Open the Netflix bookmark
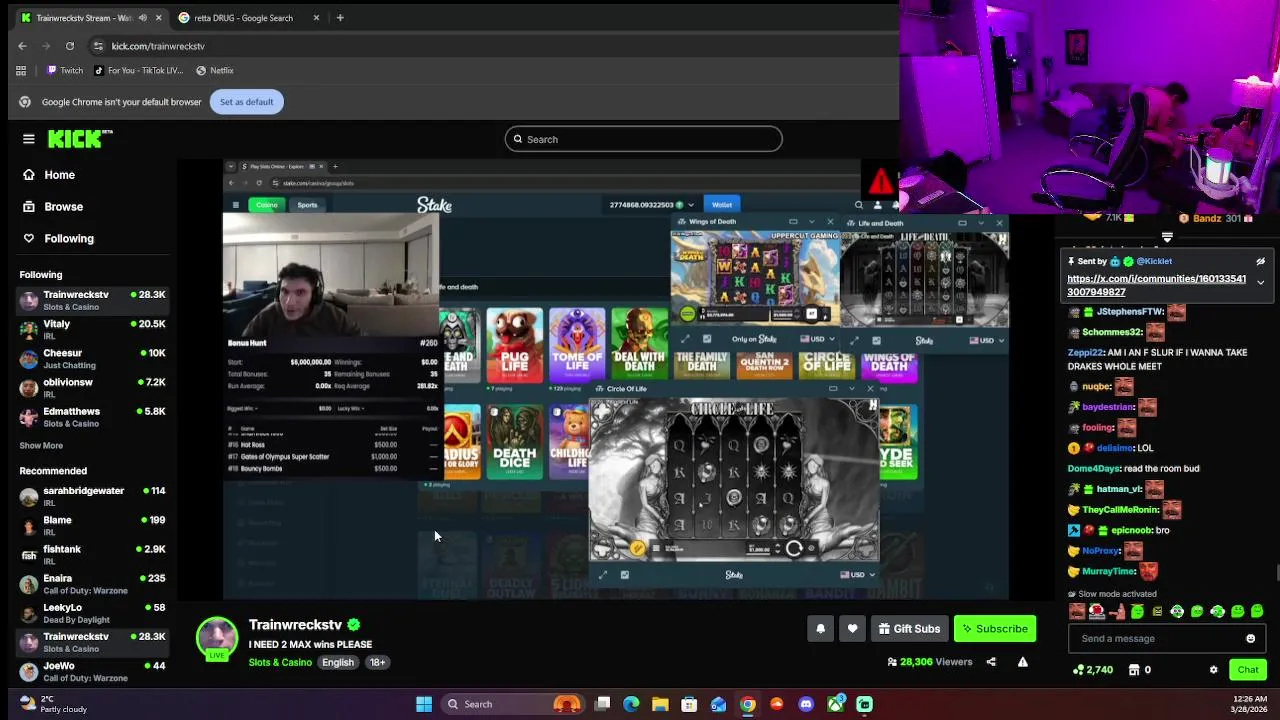The image size is (1280, 720). tap(215, 71)
